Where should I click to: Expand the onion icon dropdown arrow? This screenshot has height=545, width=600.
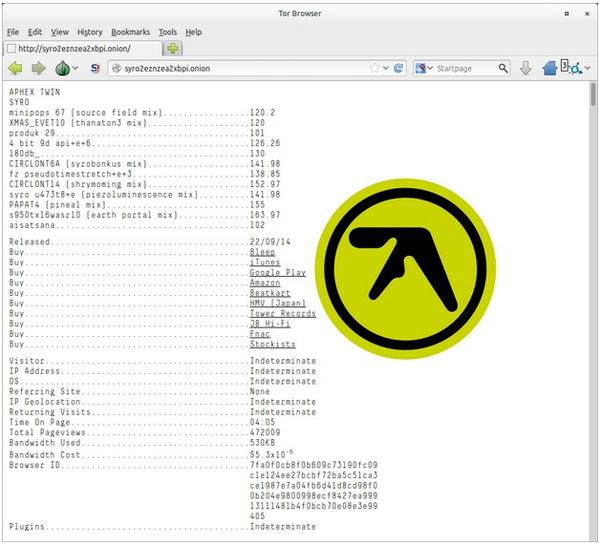75,68
